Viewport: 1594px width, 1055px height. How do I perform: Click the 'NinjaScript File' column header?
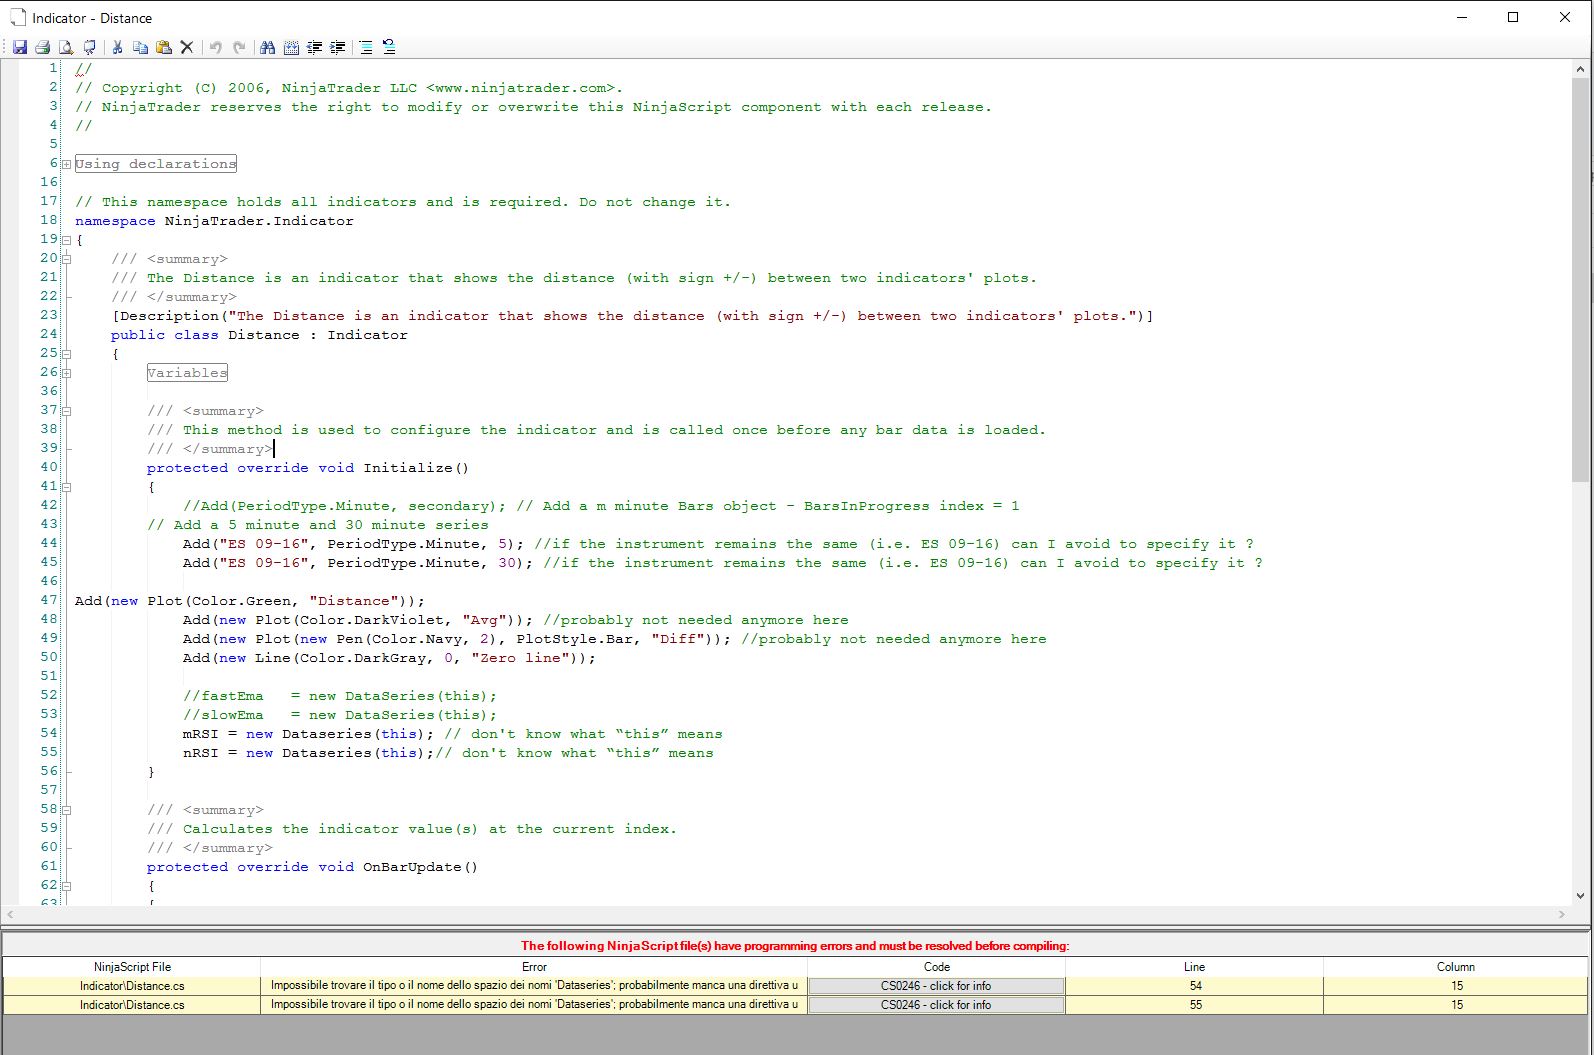[132, 967]
